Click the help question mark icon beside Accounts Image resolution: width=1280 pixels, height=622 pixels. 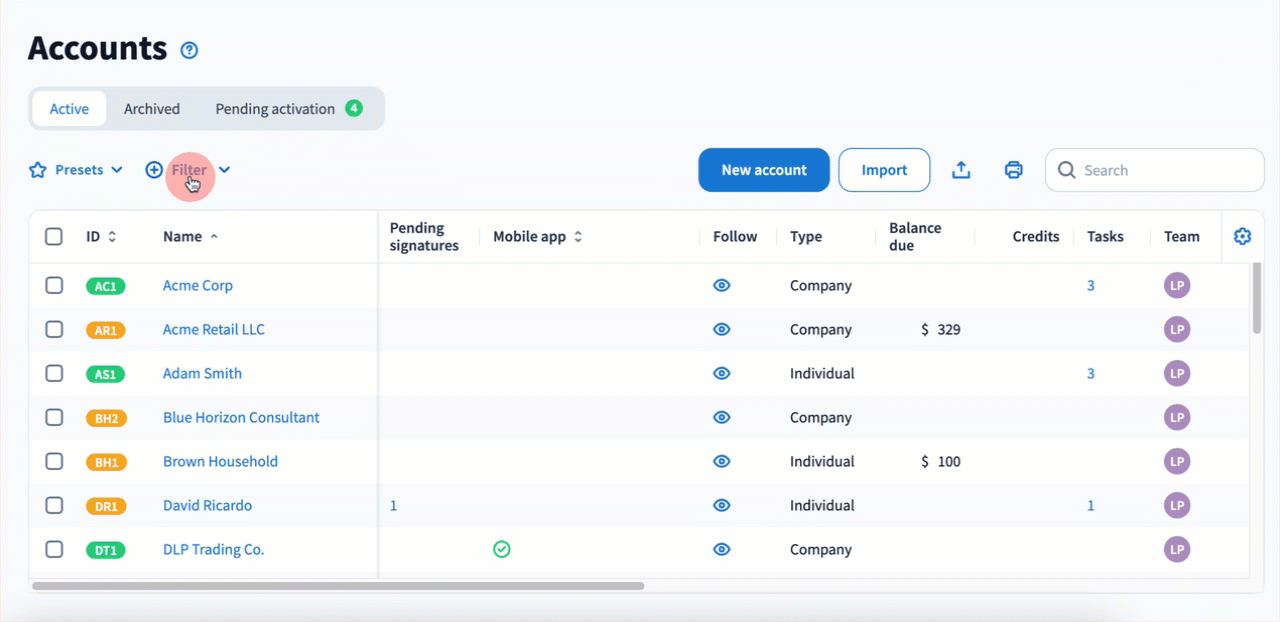coord(189,50)
